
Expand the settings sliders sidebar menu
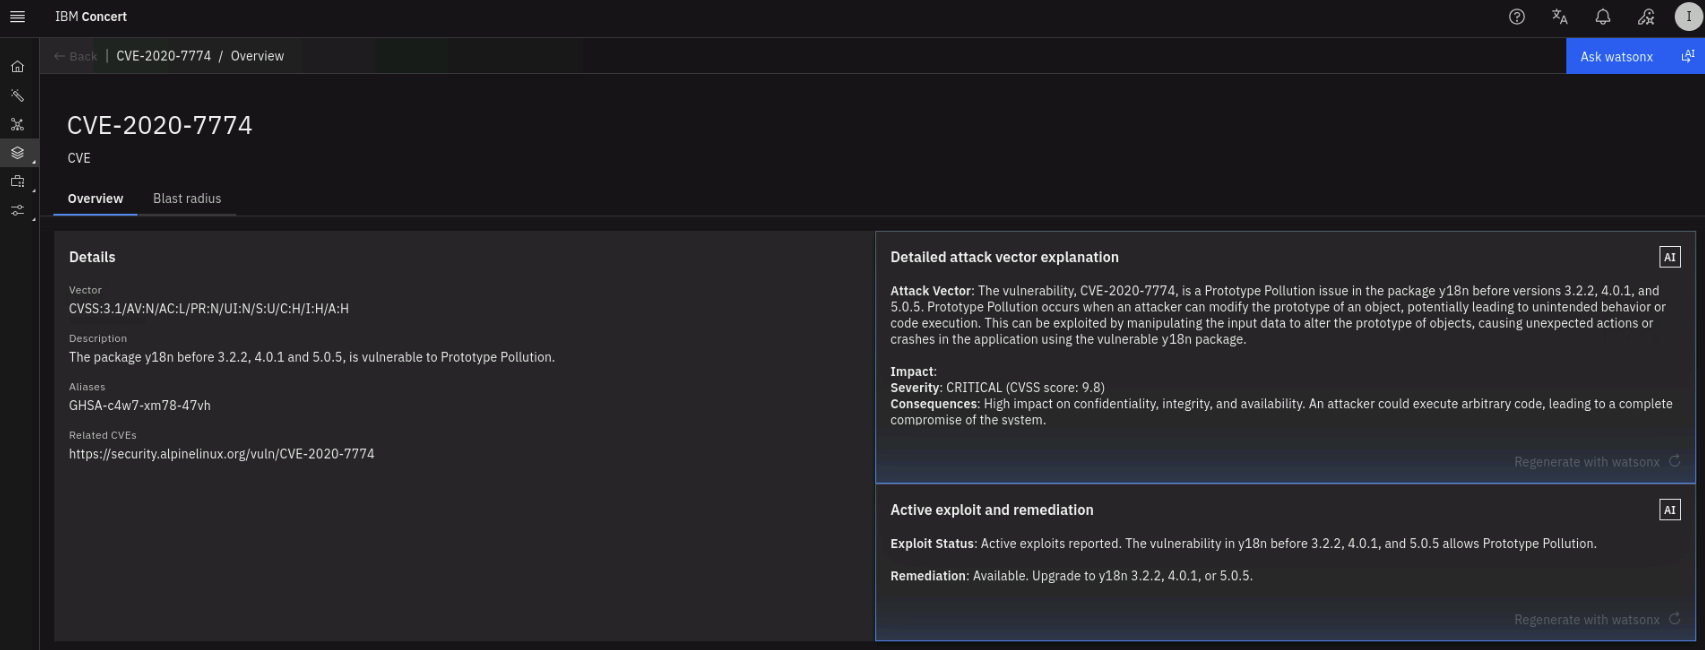[x=17, y=211]
